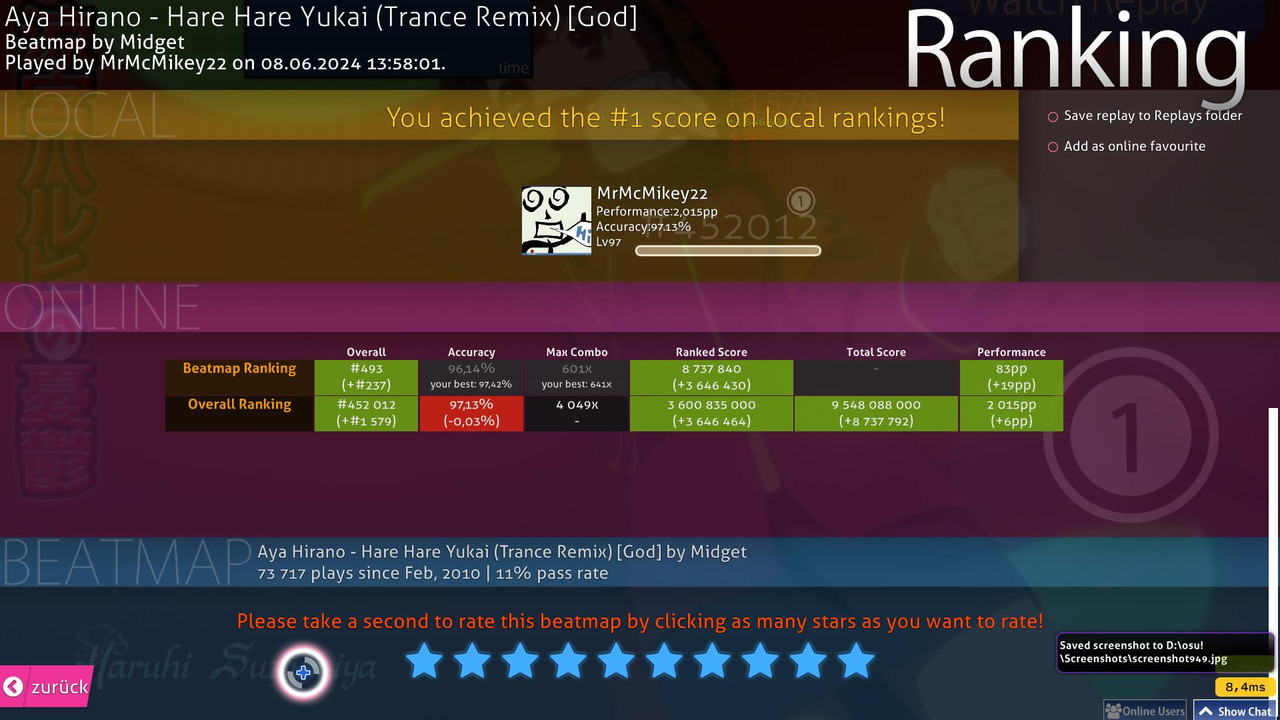1280x720 pixels.
Task: Click the level progress bar under Lv97
Action: [728, 251]
